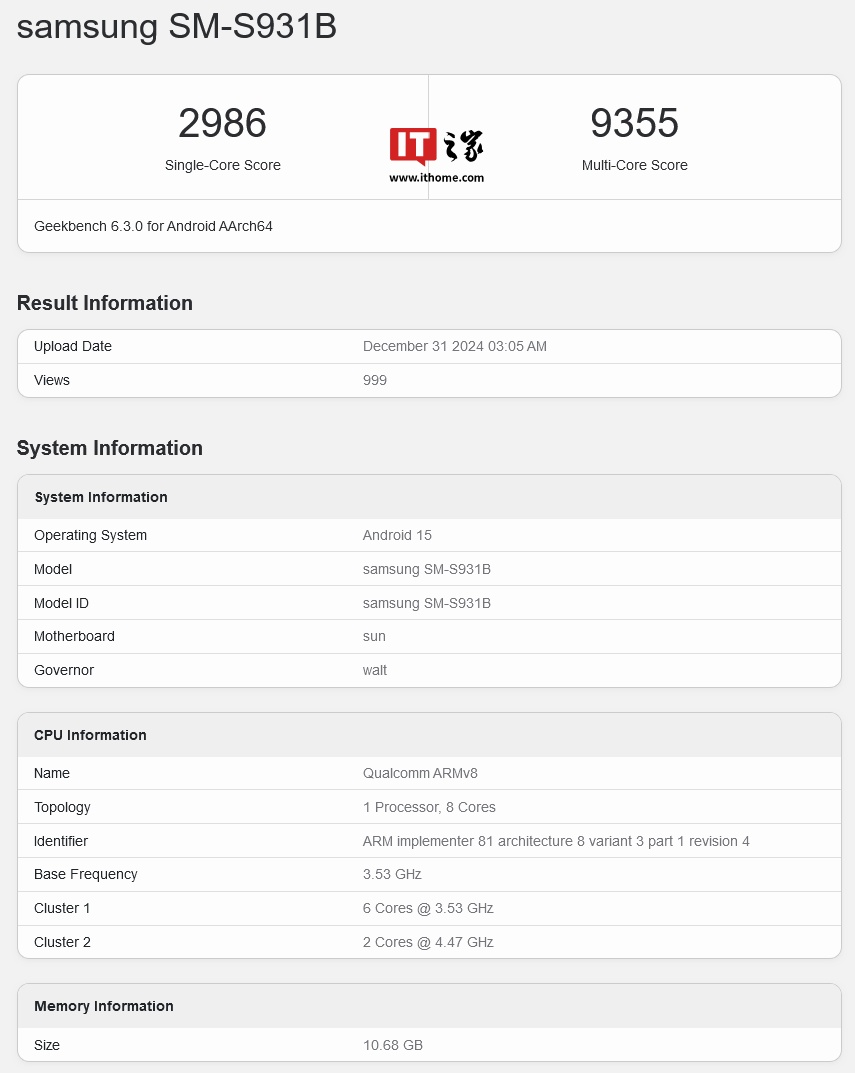Click the www.ithome.com URL text
855x1073 pixels.
pos(436,178)
